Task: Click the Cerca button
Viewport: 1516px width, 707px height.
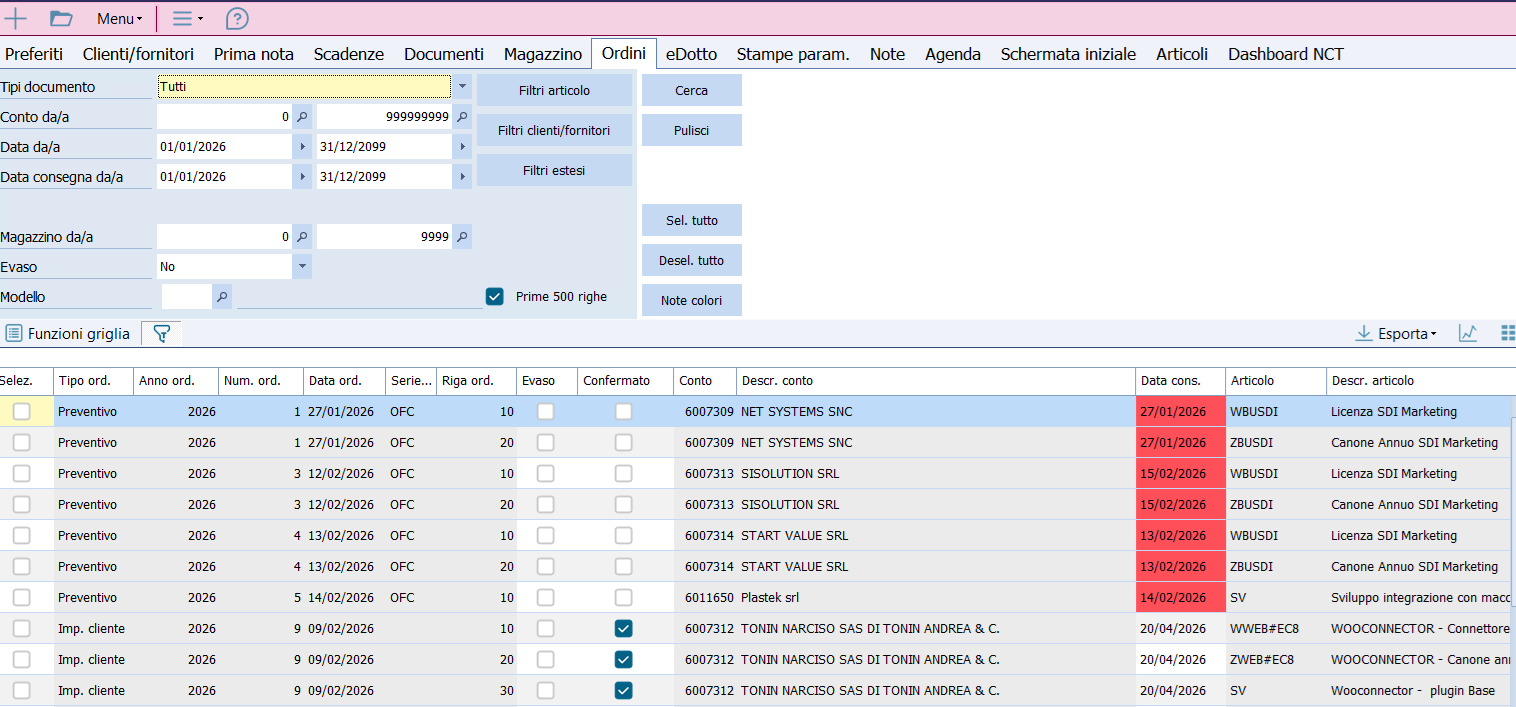Action: (691, 90)
